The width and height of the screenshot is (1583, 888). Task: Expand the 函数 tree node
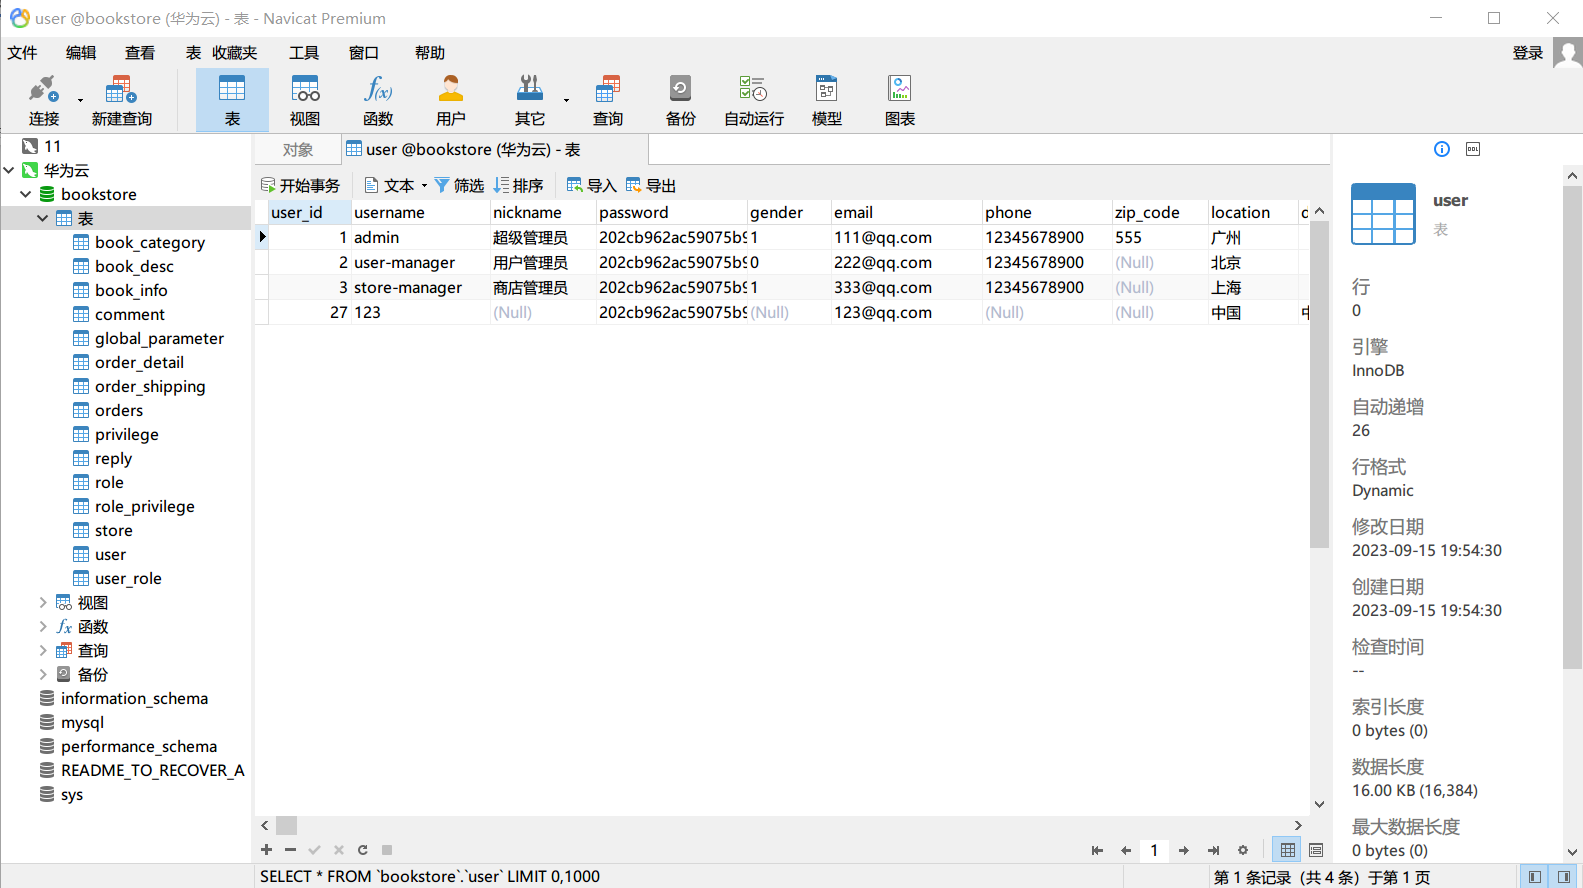pos(43,626)
